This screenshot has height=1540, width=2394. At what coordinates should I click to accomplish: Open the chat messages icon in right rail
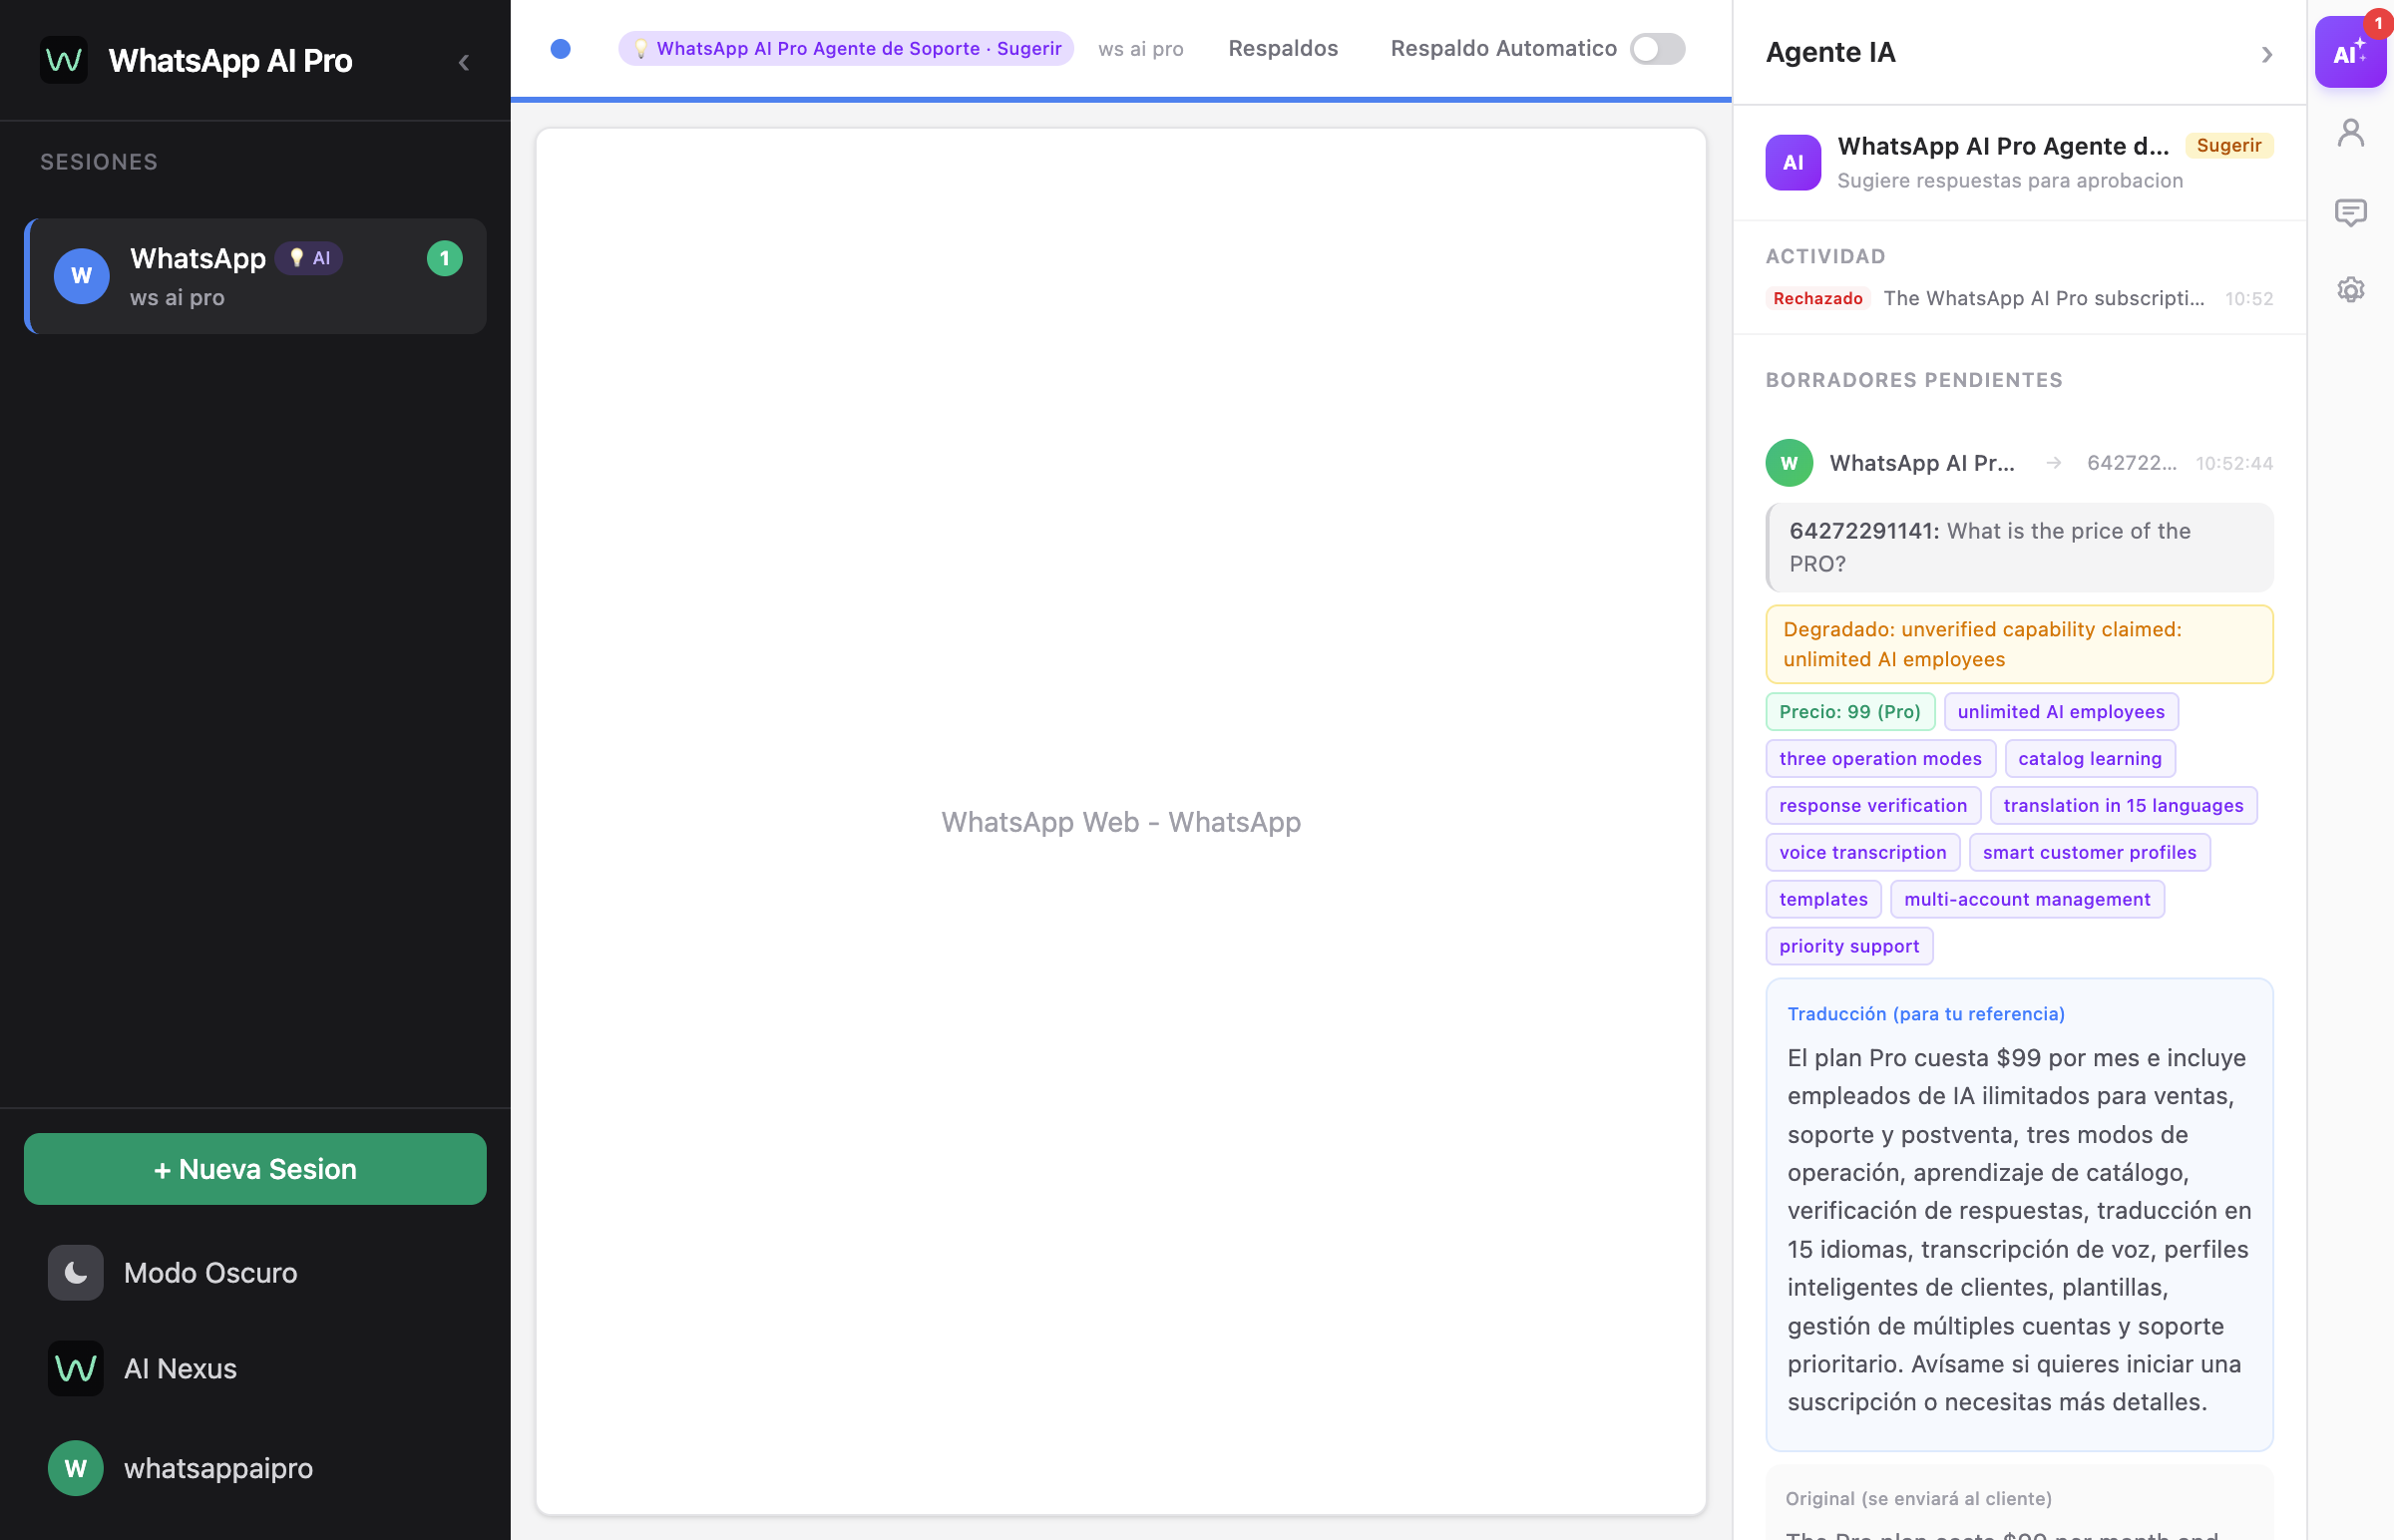coord(2350,212)
